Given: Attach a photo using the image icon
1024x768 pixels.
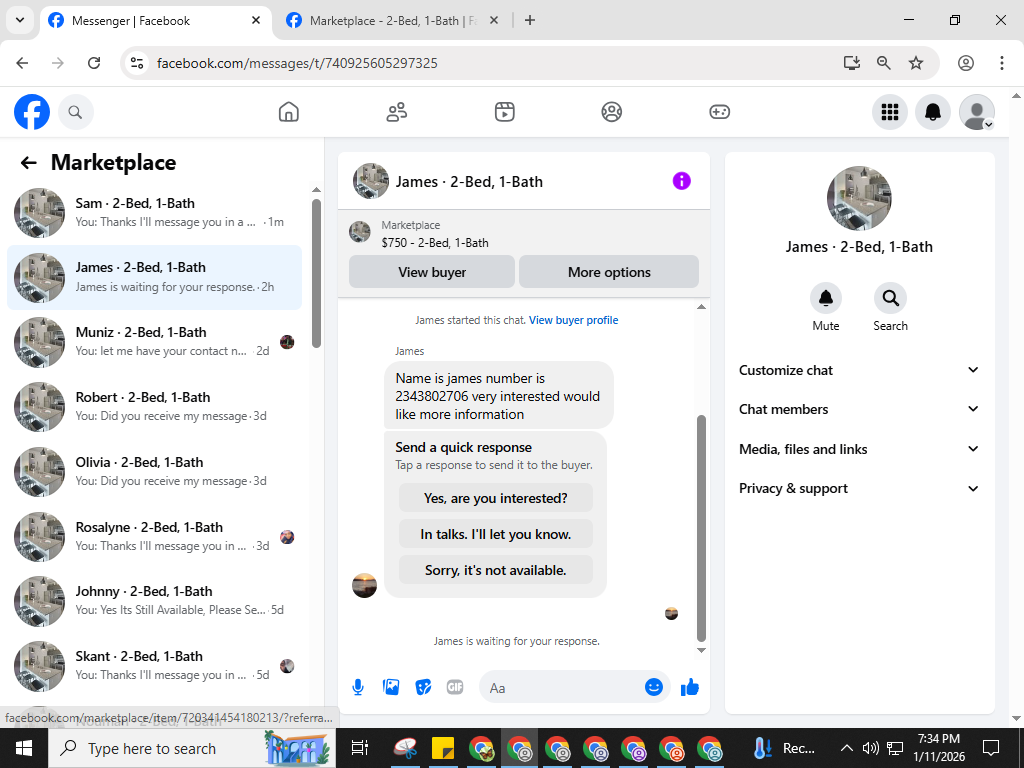Looking at the screenshot, I should [391, 687].
